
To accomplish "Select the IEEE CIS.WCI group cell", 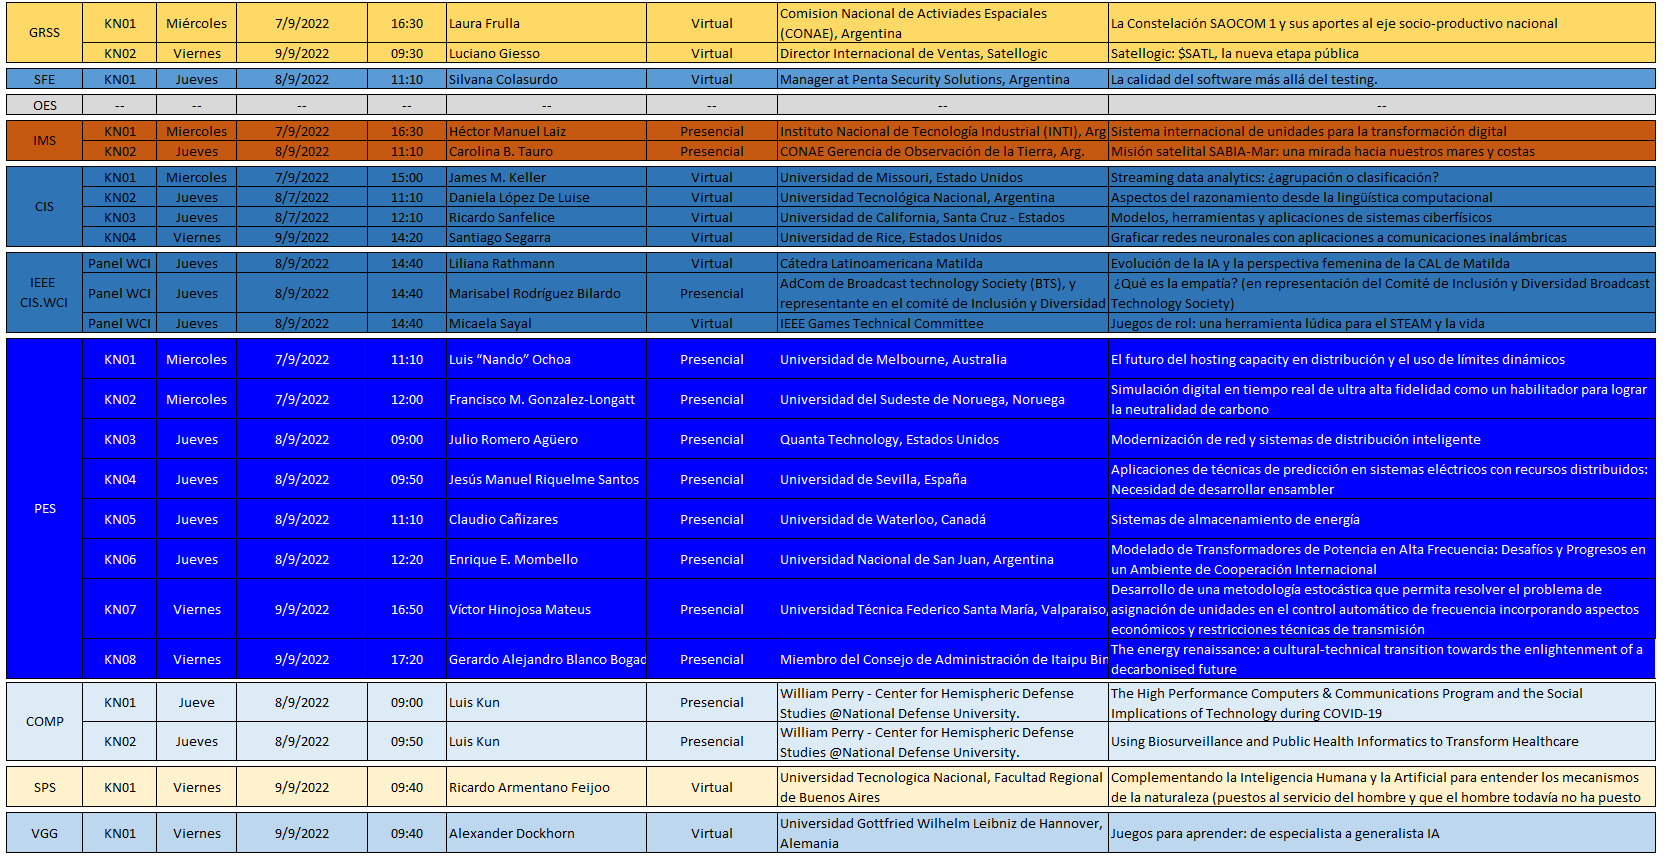I will (x=44, y=293).
